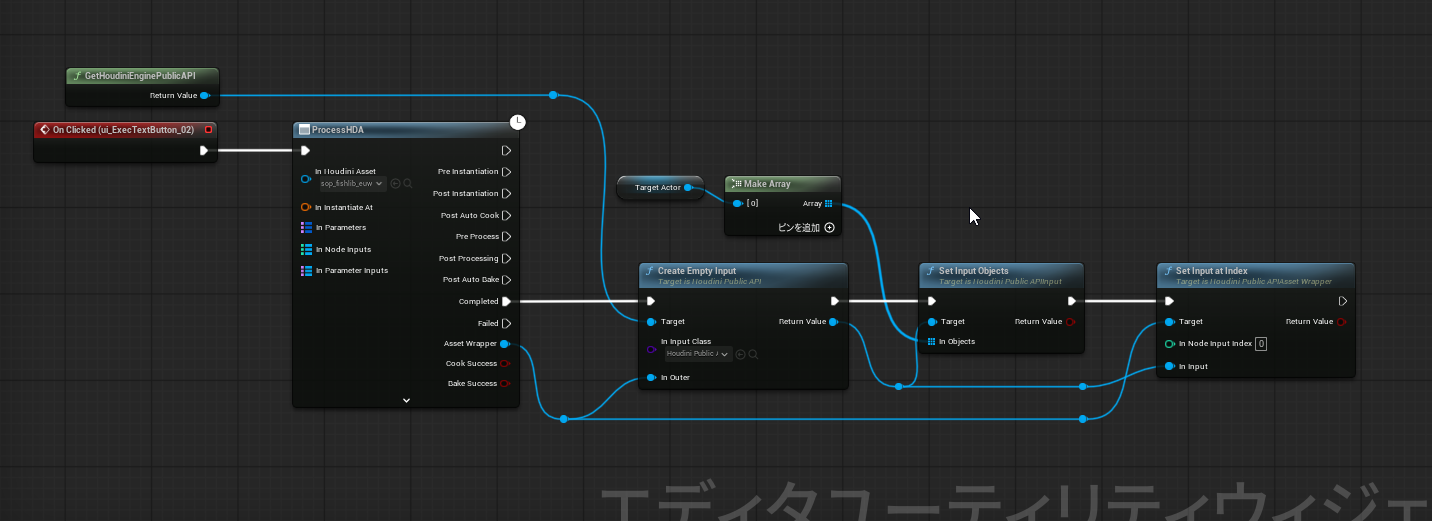This screenshot has height=521, width=1432.
Task: Open the In Input Class dropdown
Action: coord(698,354)
